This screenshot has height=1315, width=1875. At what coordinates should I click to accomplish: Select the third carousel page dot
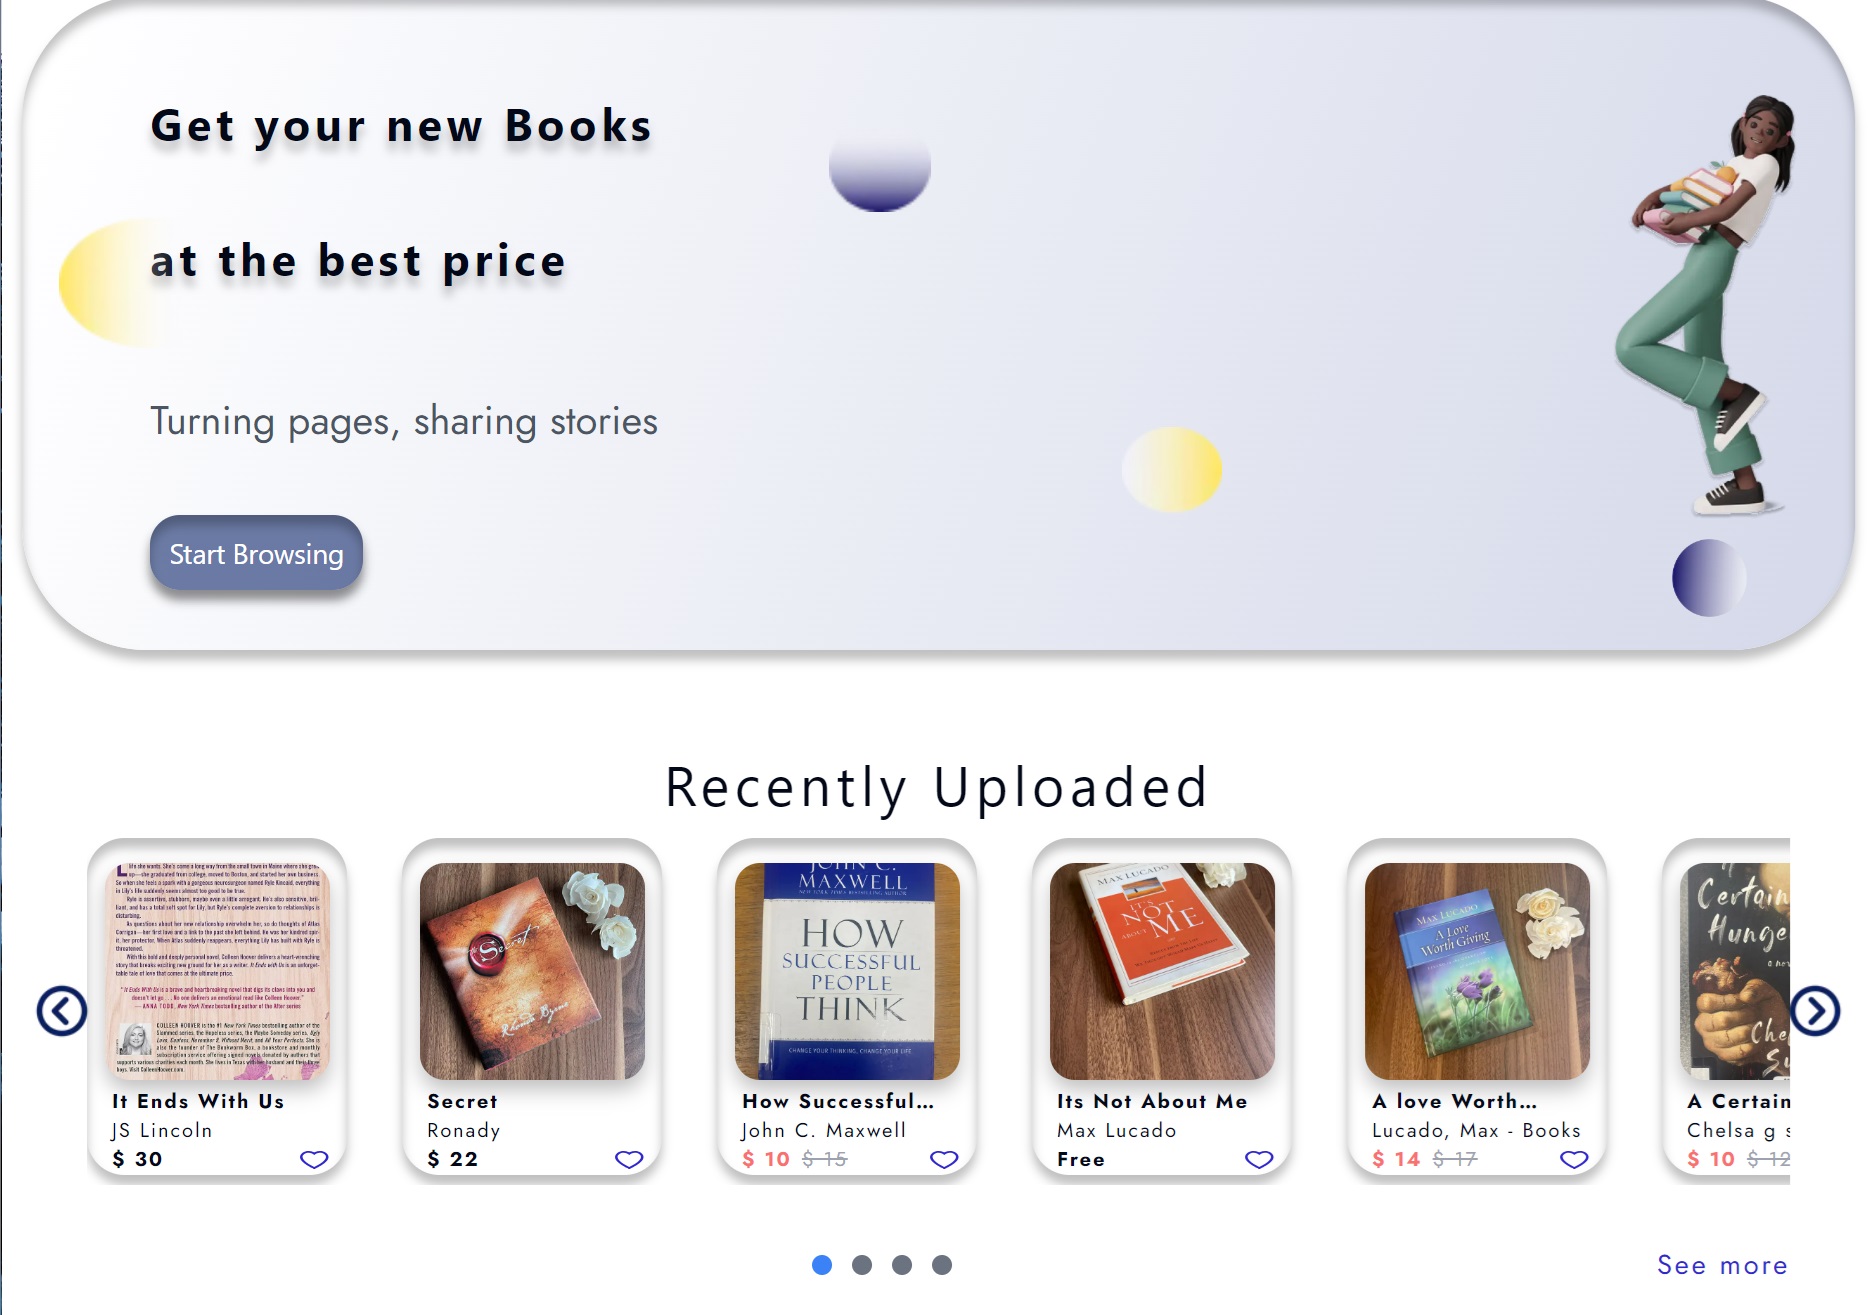(x=902, y=1265)
